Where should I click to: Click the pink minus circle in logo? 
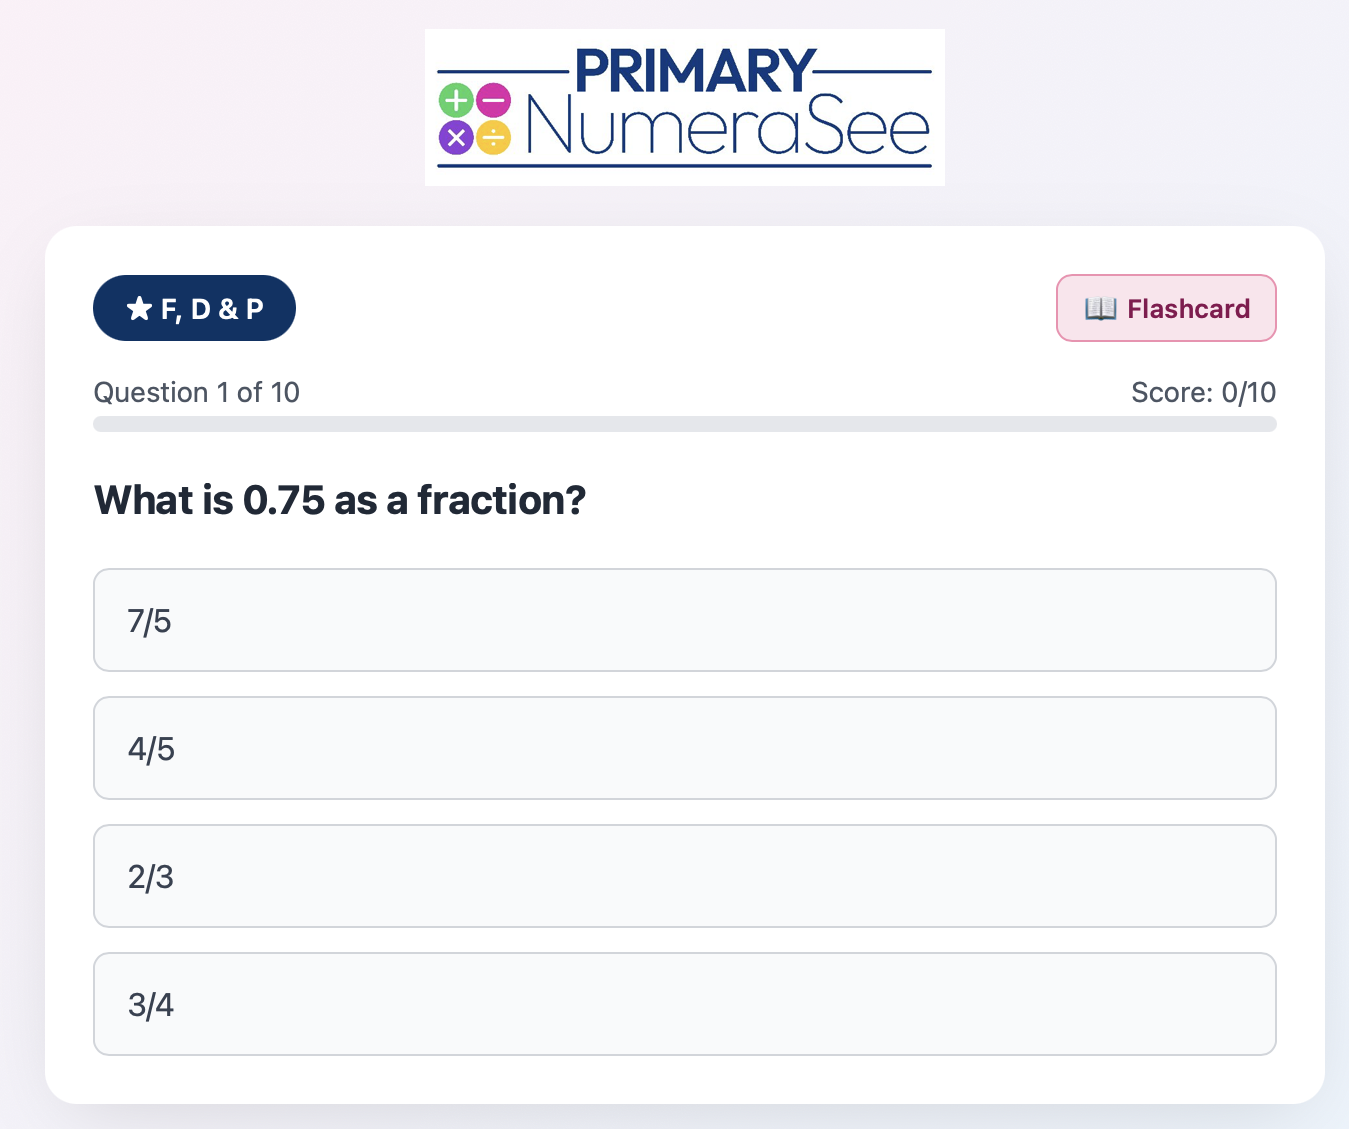pyautogui.click(x=493, y=100)
